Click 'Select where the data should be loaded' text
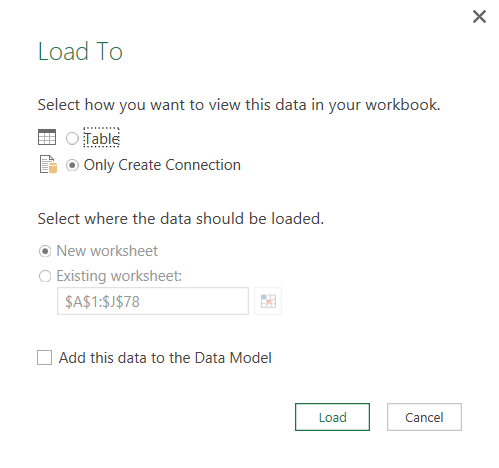The image size is (499, 468). (x=181, y=219)
